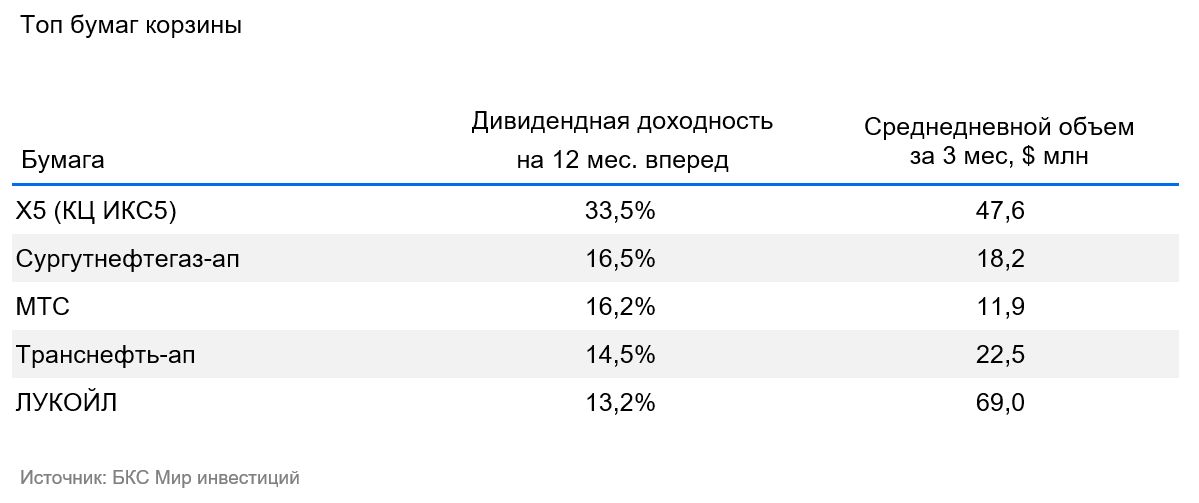Screen dimensions: 1199x503
Task: Select the 16,2% yield value
Action: (x=622, y=307)
